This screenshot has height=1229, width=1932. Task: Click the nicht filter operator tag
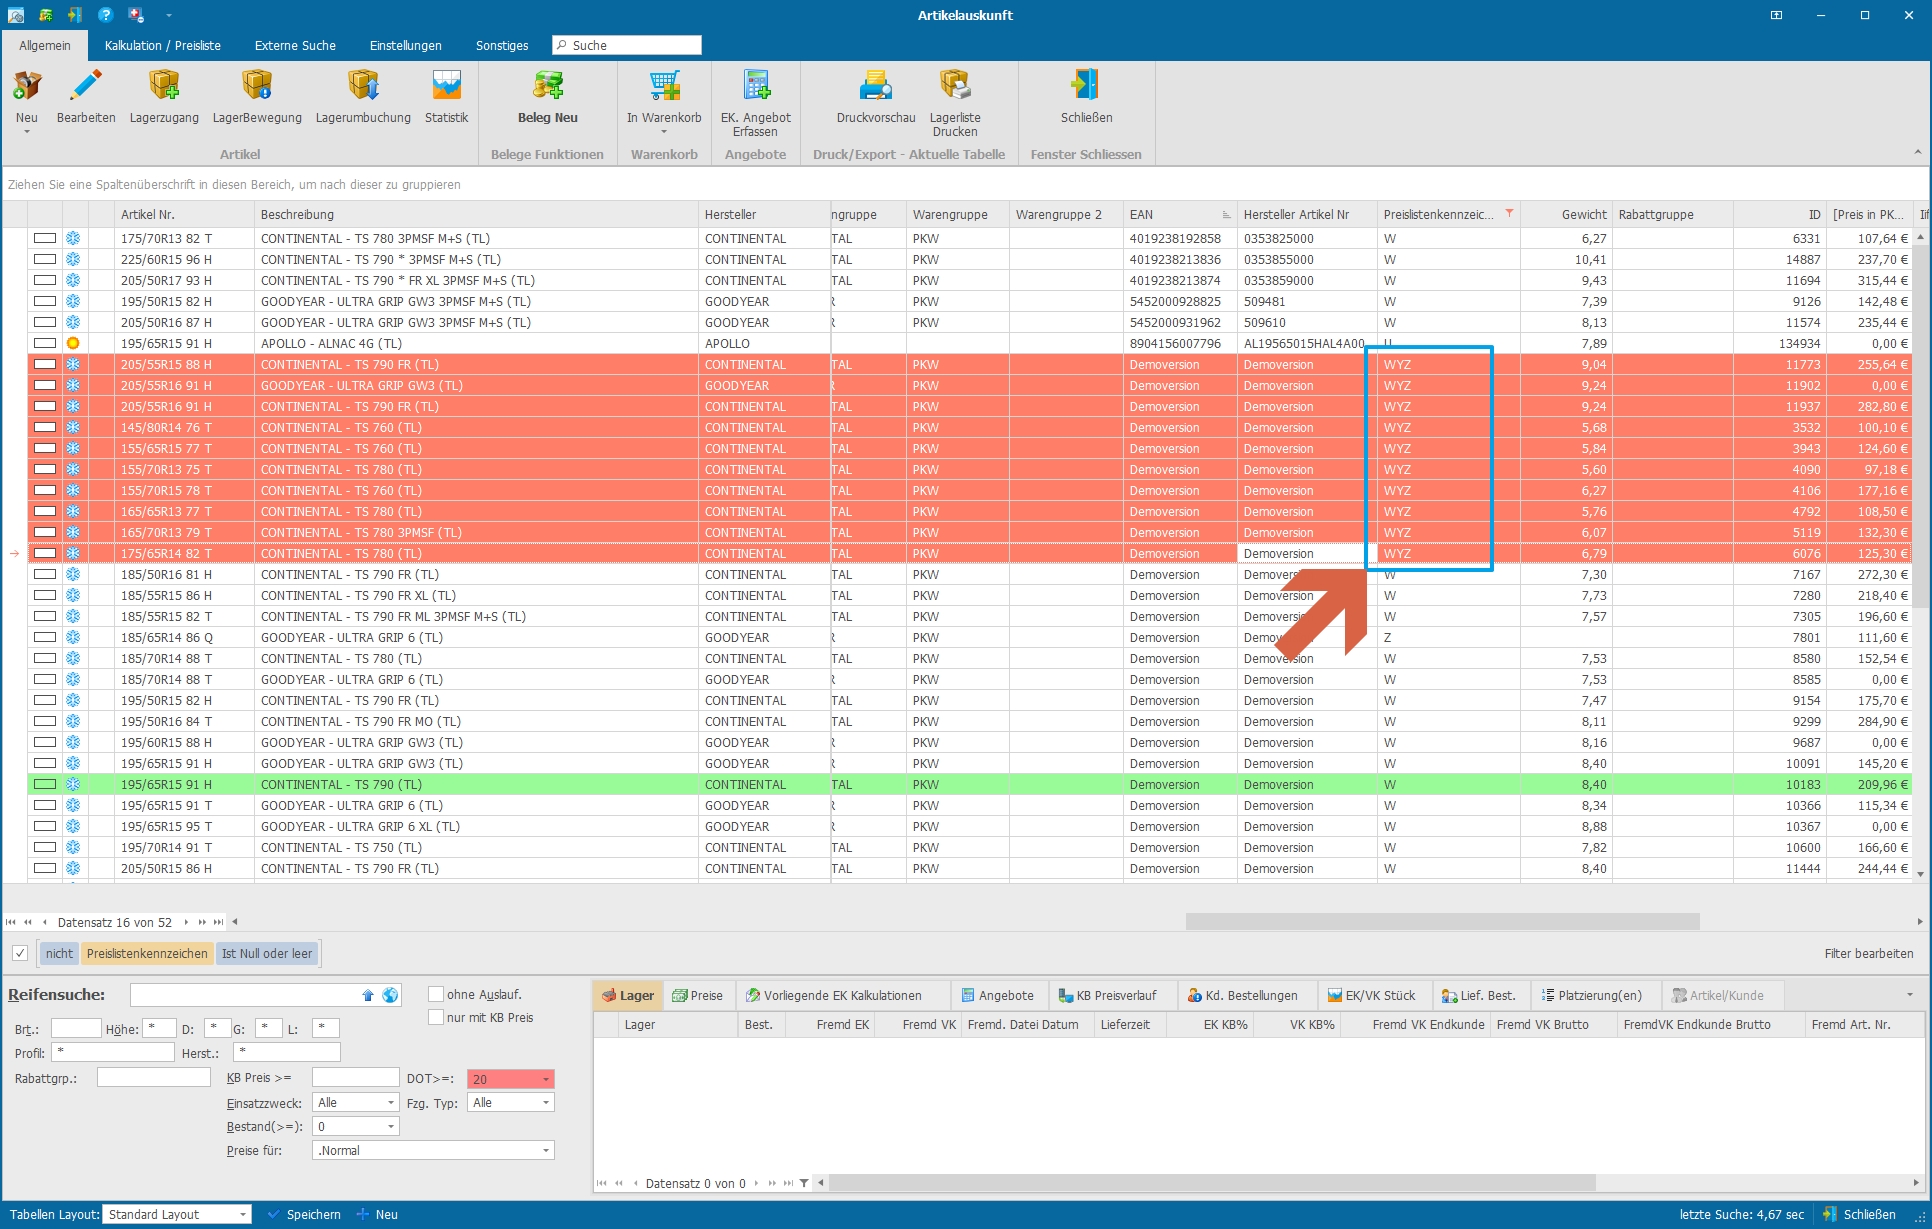pyautogui.click(x=59, y=953)
